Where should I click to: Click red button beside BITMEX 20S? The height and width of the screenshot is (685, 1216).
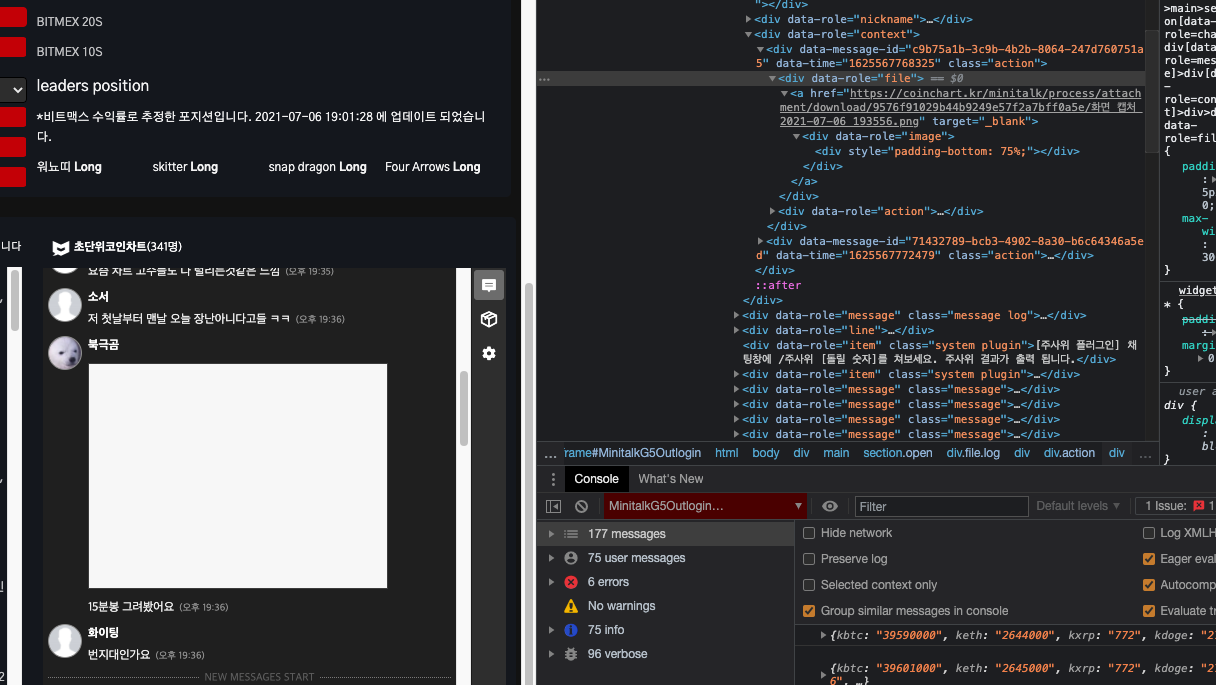click(12, 16)
